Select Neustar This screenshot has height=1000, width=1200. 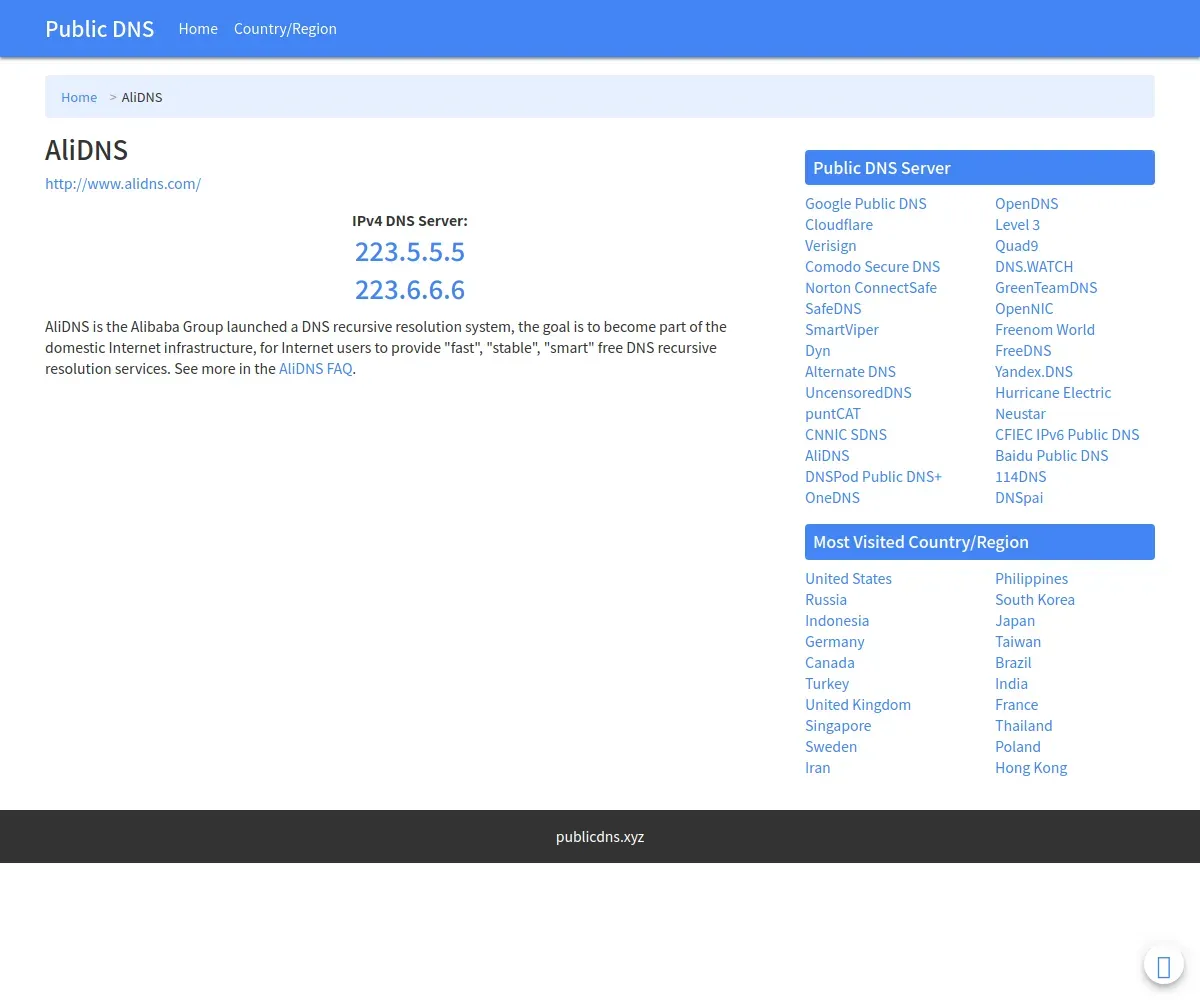[1021, 414]
